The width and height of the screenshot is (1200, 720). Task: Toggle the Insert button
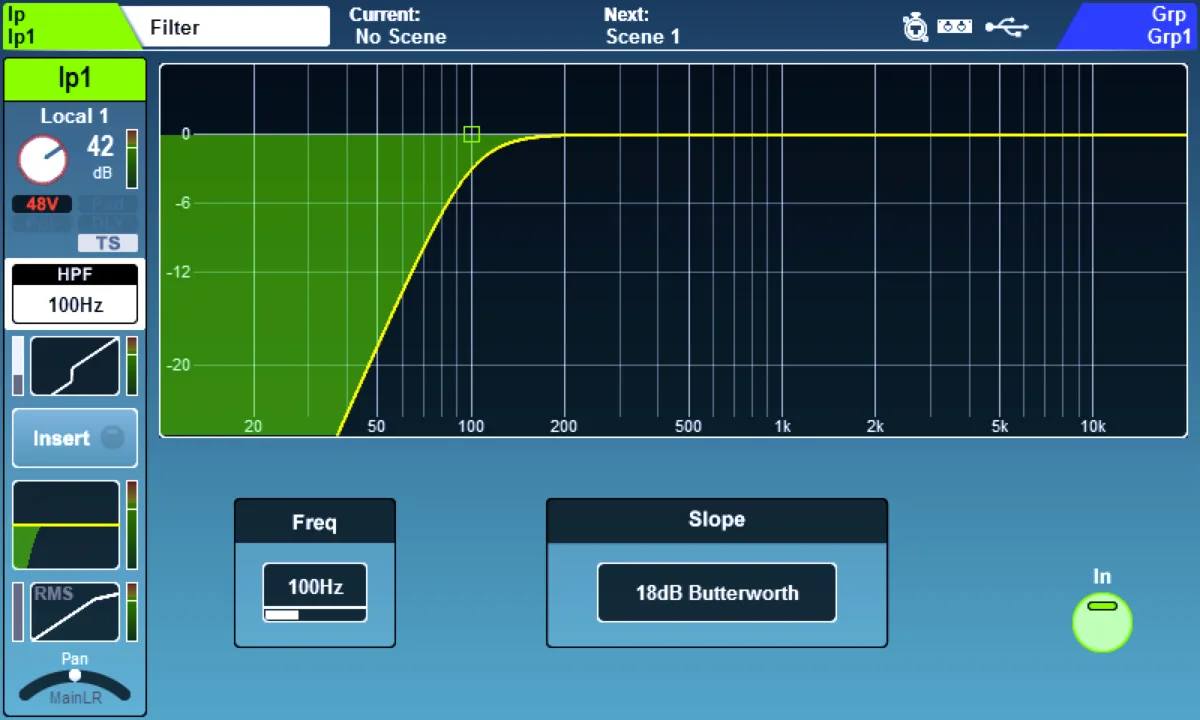75,438
